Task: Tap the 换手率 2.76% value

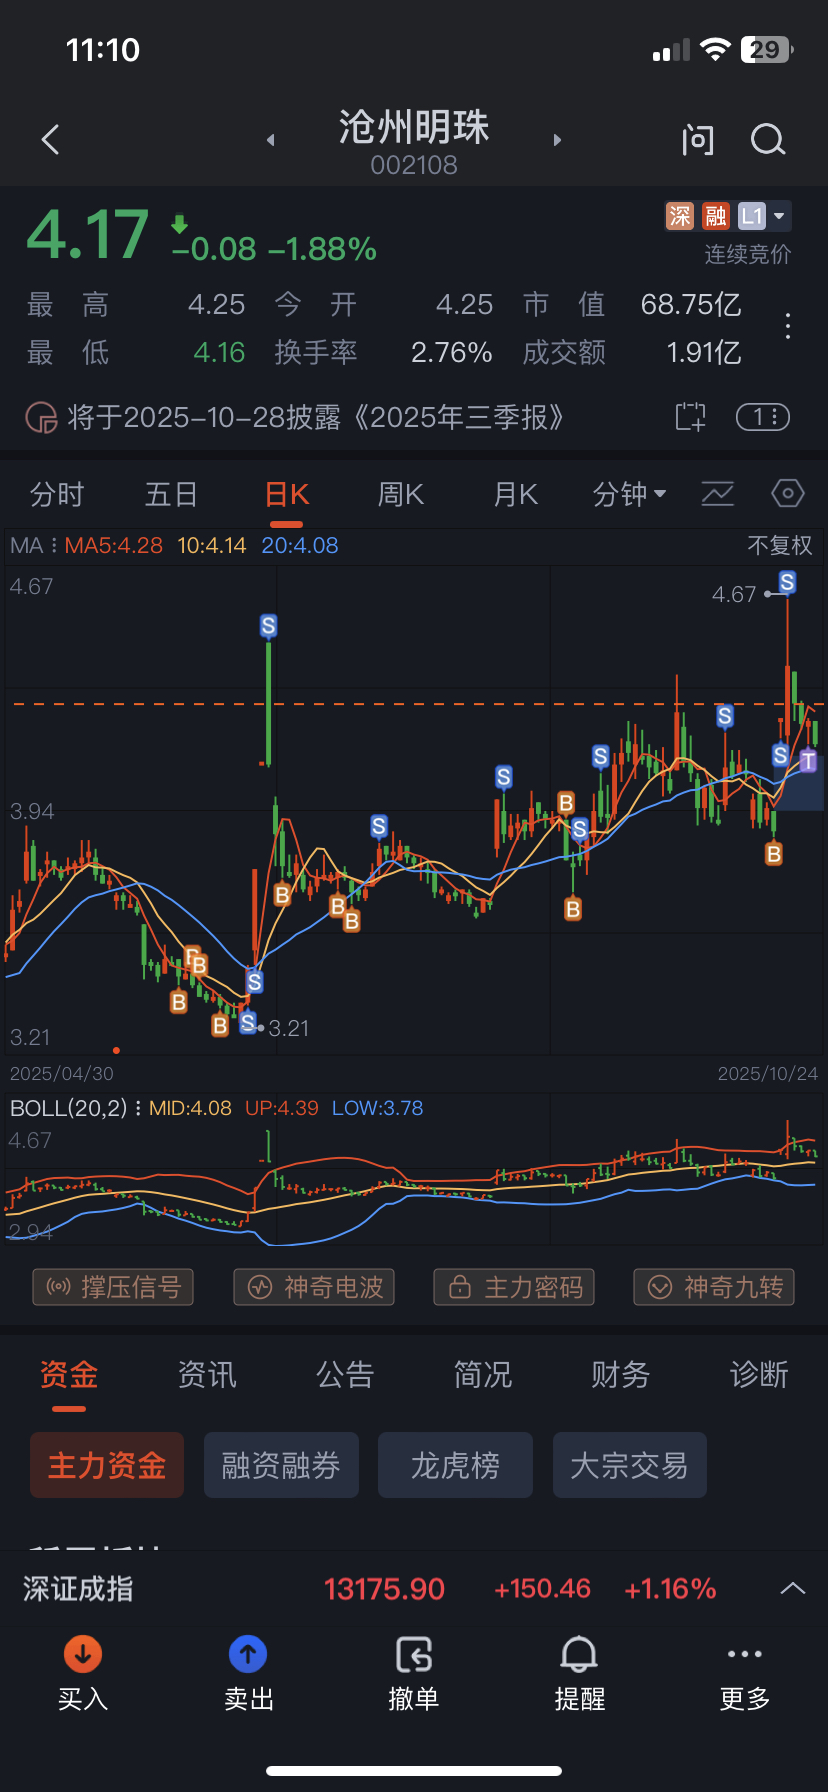Action: click(x=452, y=353)
